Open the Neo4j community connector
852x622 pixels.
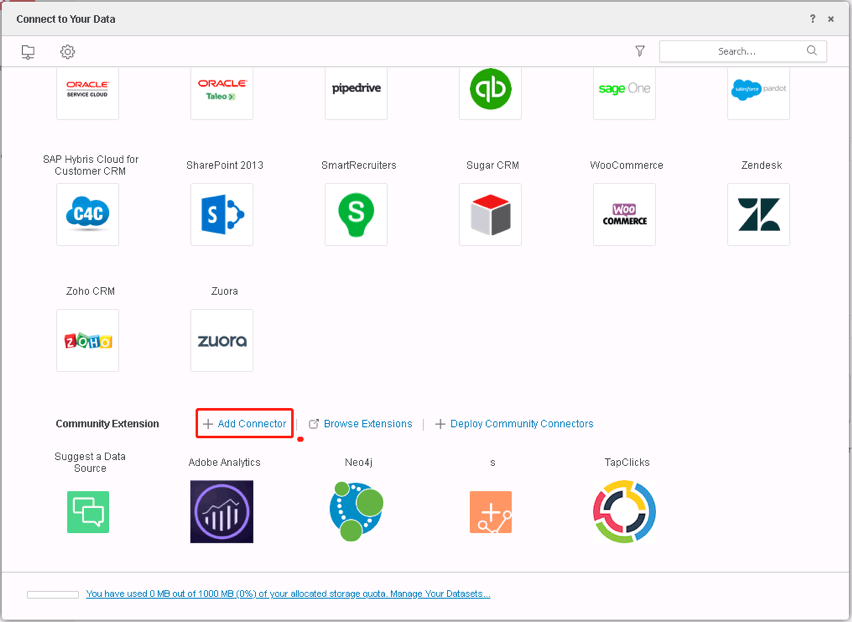click(356, 511)
